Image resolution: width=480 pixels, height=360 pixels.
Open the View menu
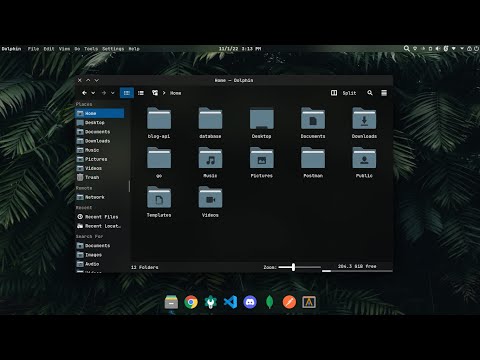point(65,49)
